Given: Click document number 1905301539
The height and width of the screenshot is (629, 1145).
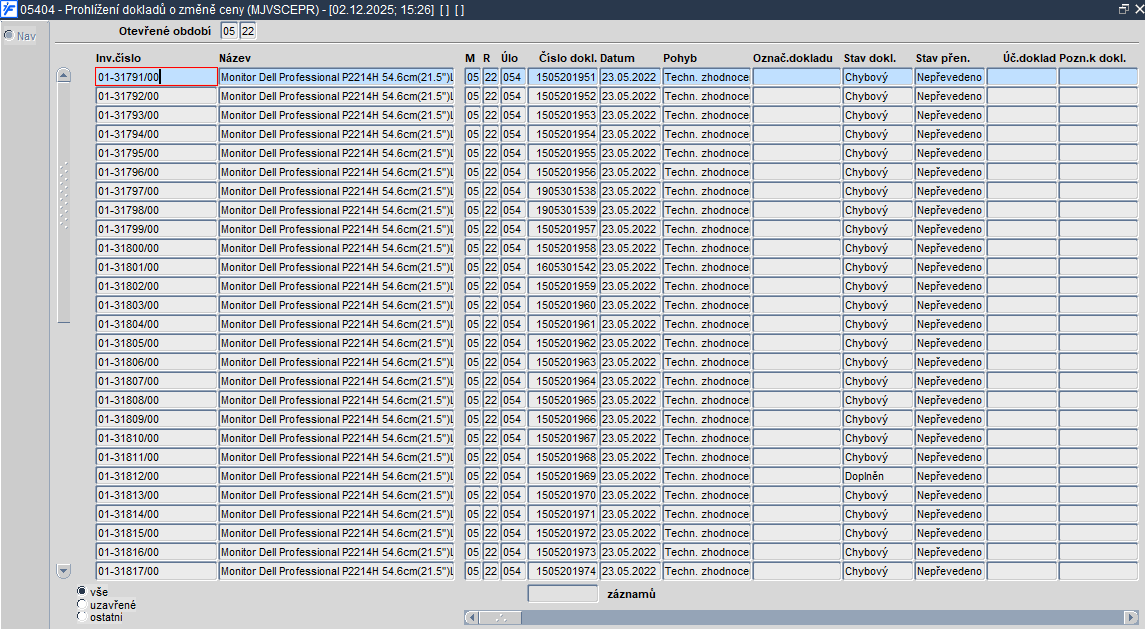Looking at the screenshot, I should [563, 210].
